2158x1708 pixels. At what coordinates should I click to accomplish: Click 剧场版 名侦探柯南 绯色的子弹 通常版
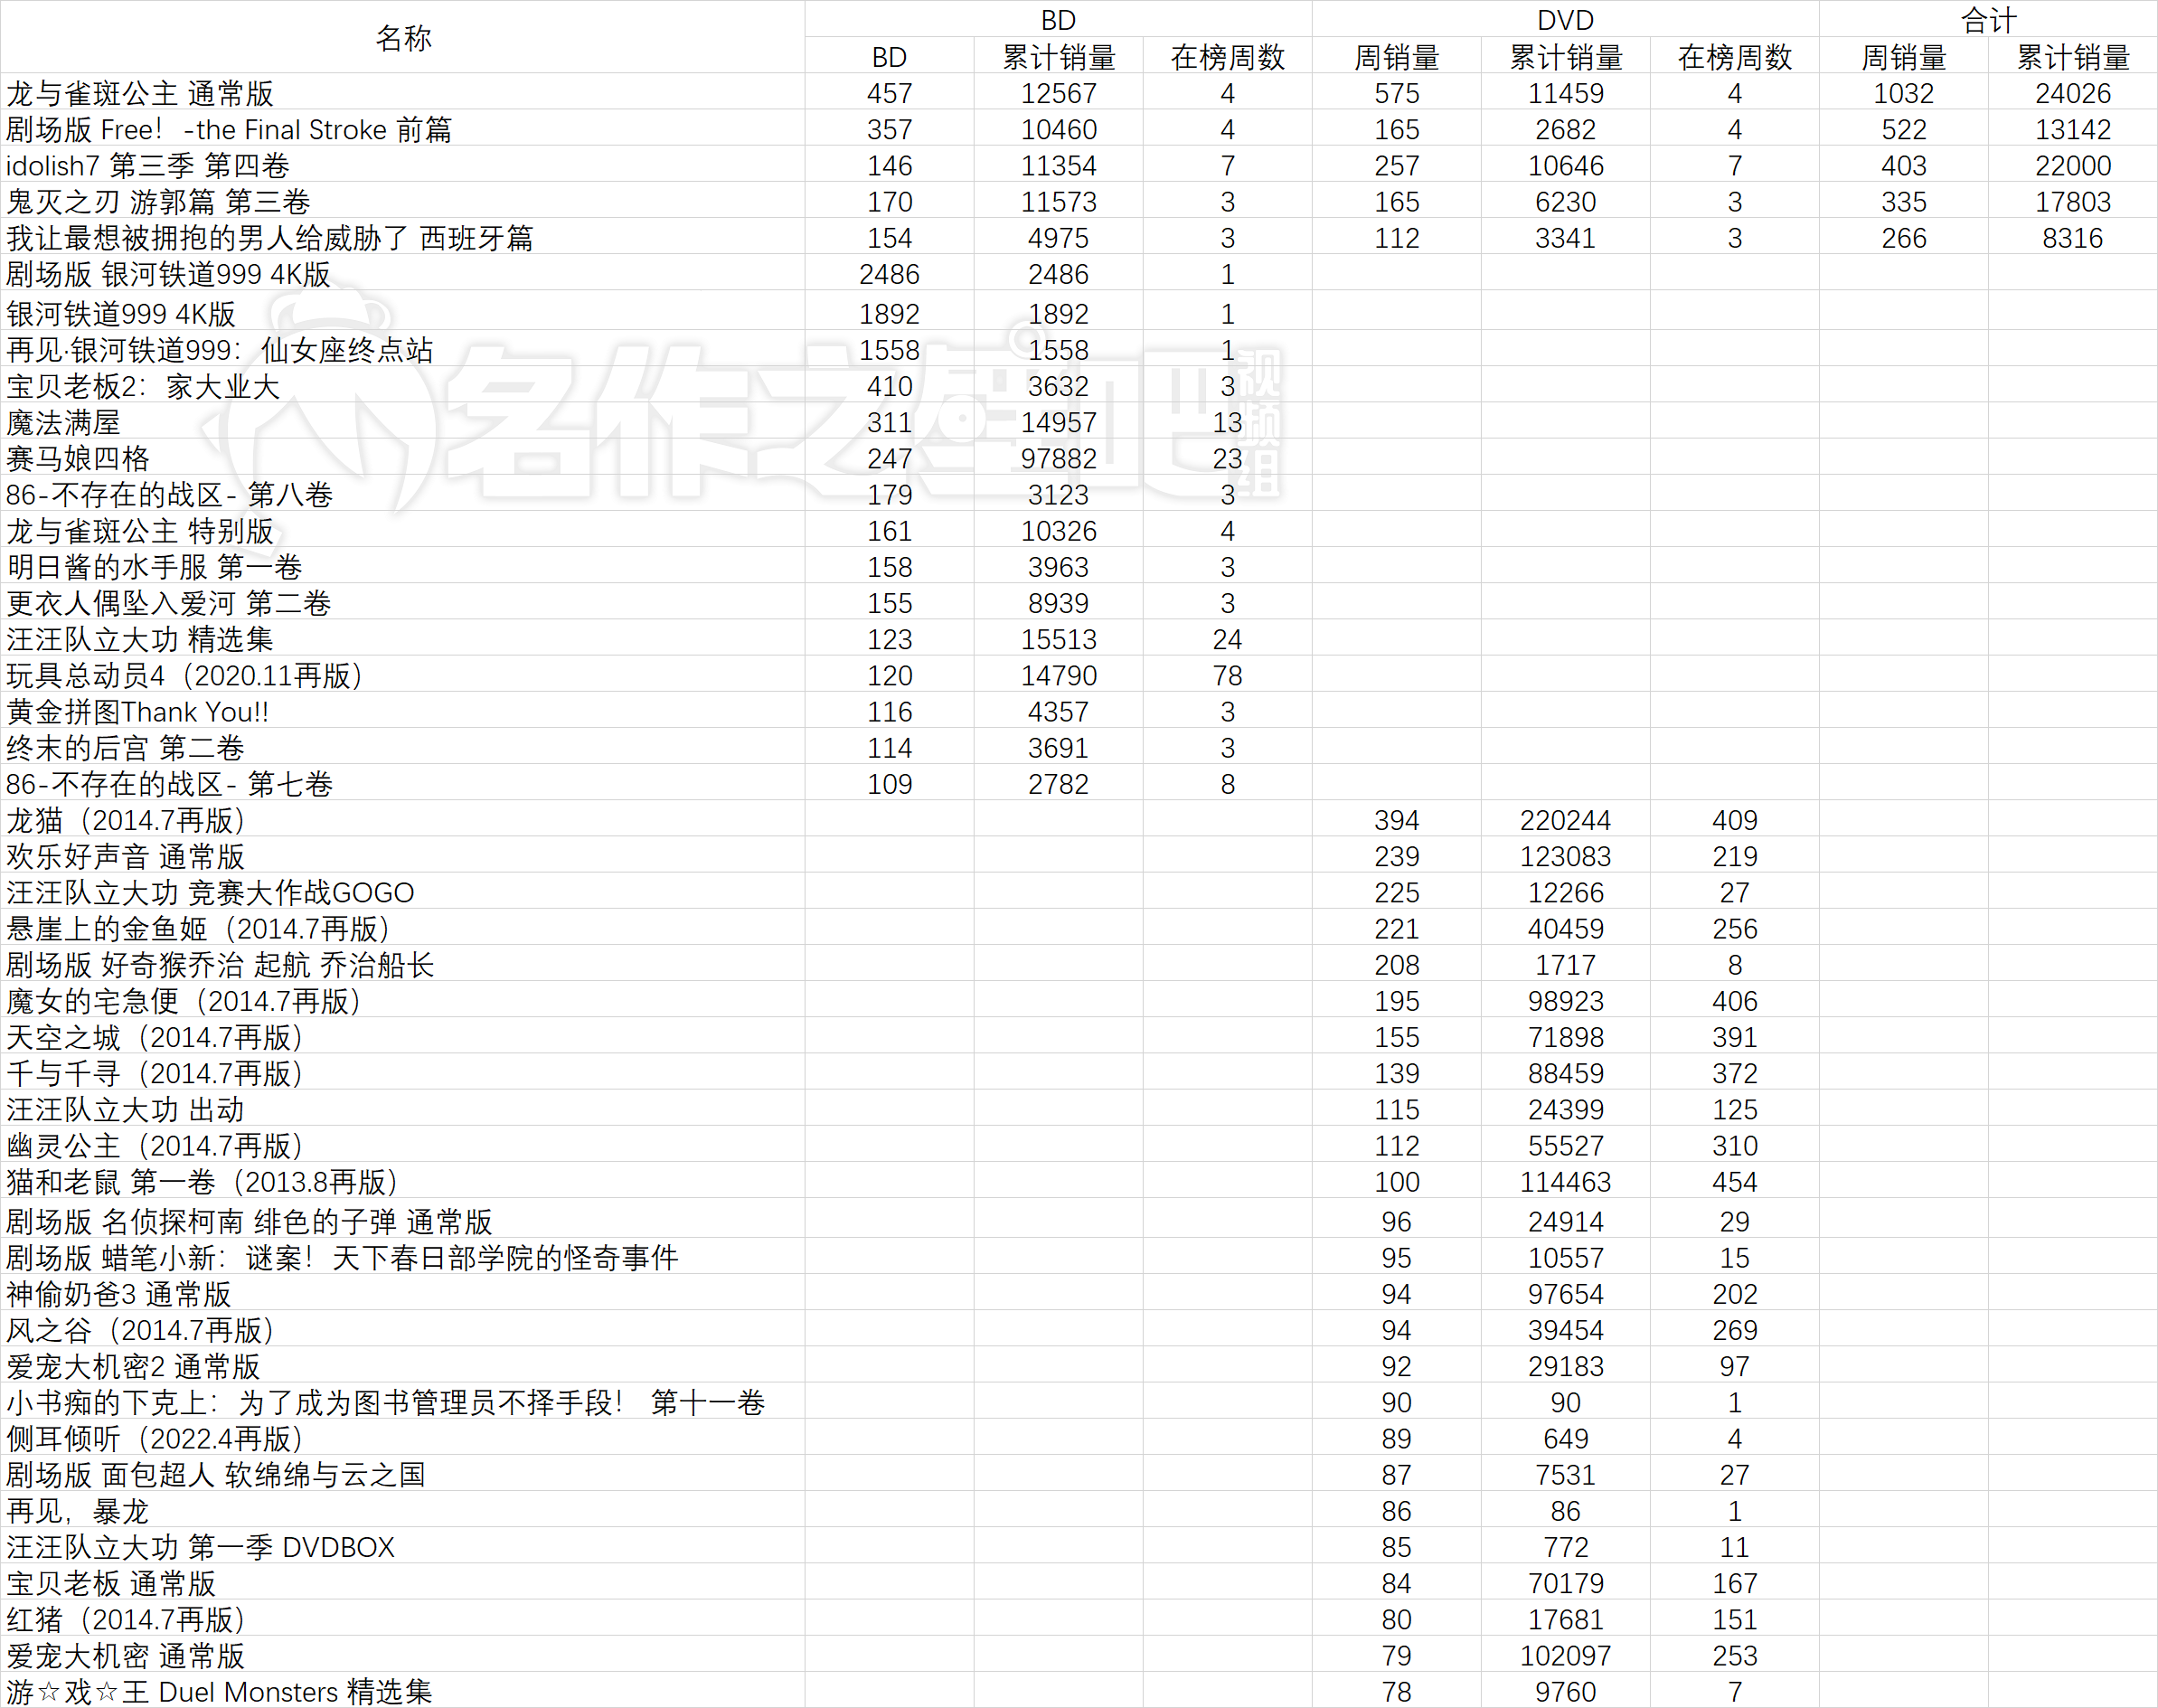[x=249, y=1221]
